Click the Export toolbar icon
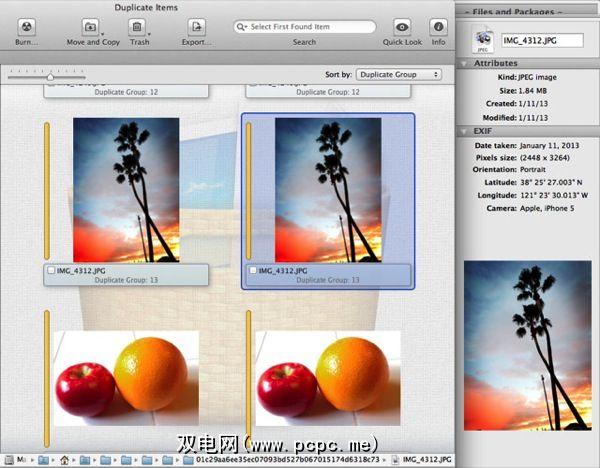The width and height of the screenshot is (600, 468). (197, 27)
